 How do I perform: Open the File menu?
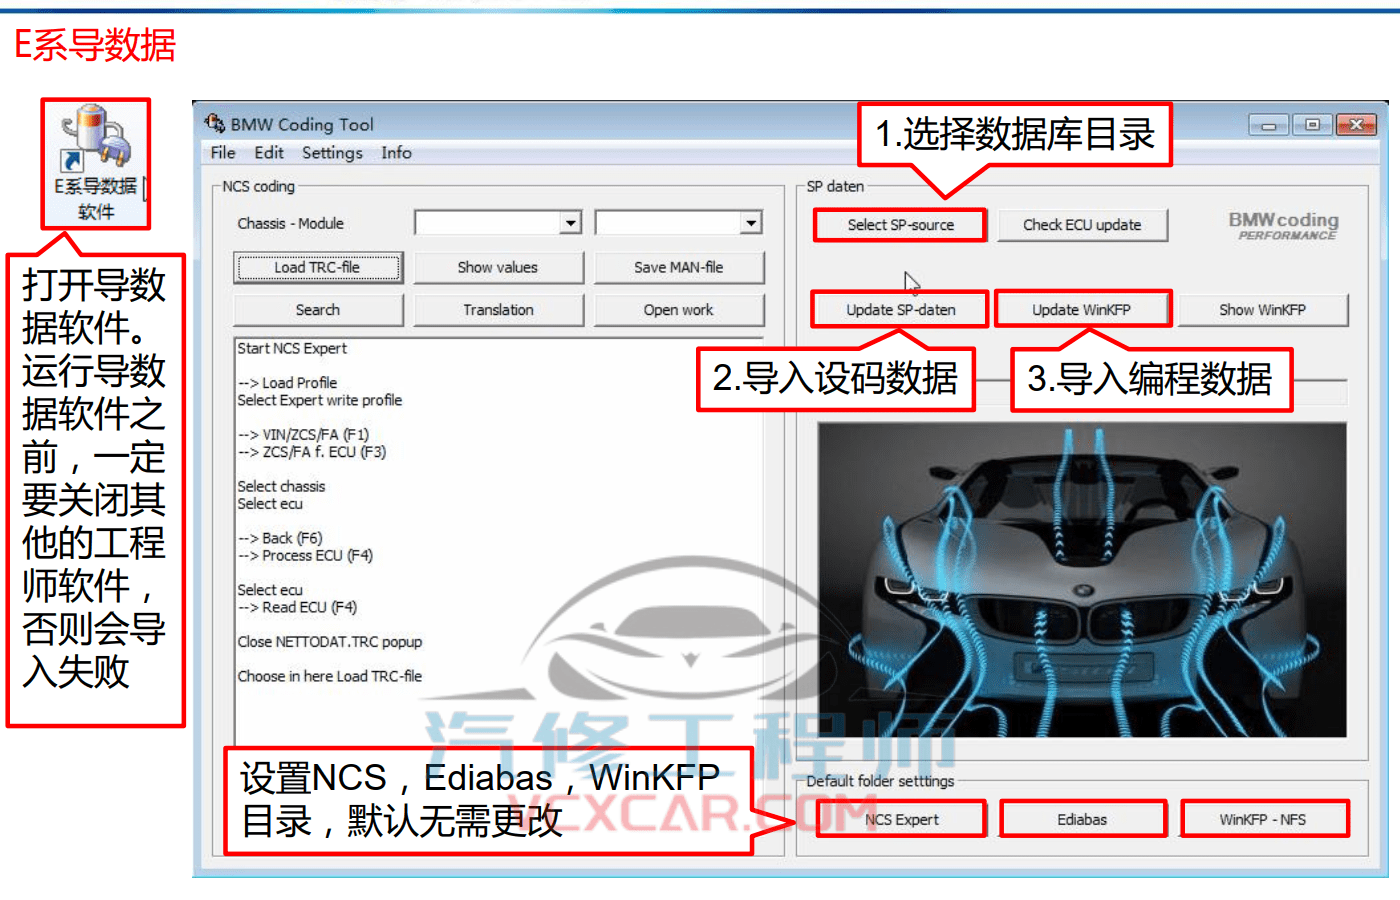[x=222, y=153]
